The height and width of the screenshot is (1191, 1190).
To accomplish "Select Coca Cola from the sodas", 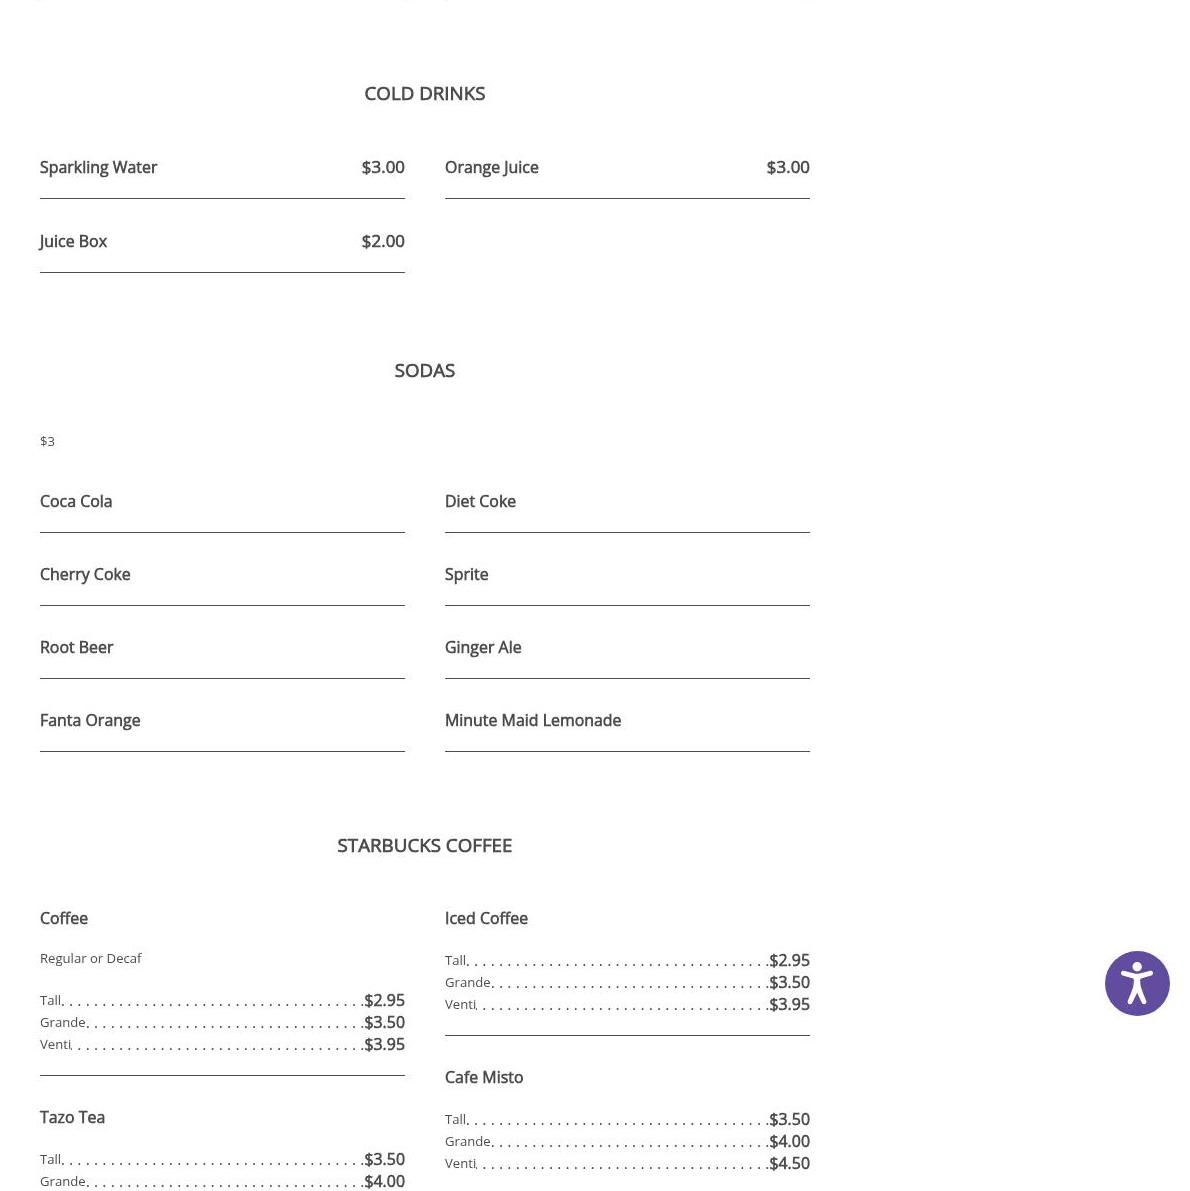I will tap(76, 501).
